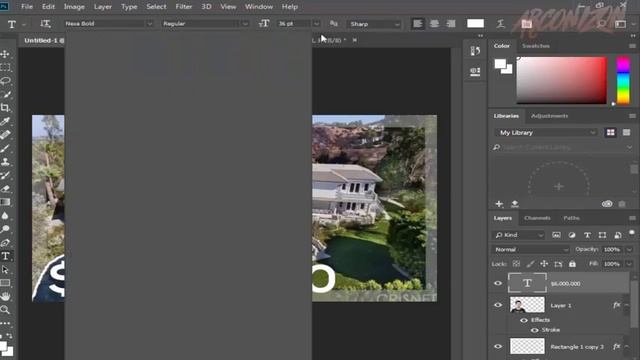This screenshot has width=640, height=360.
Task: Hide Layer 1 visibility eye
Action: 498,305
